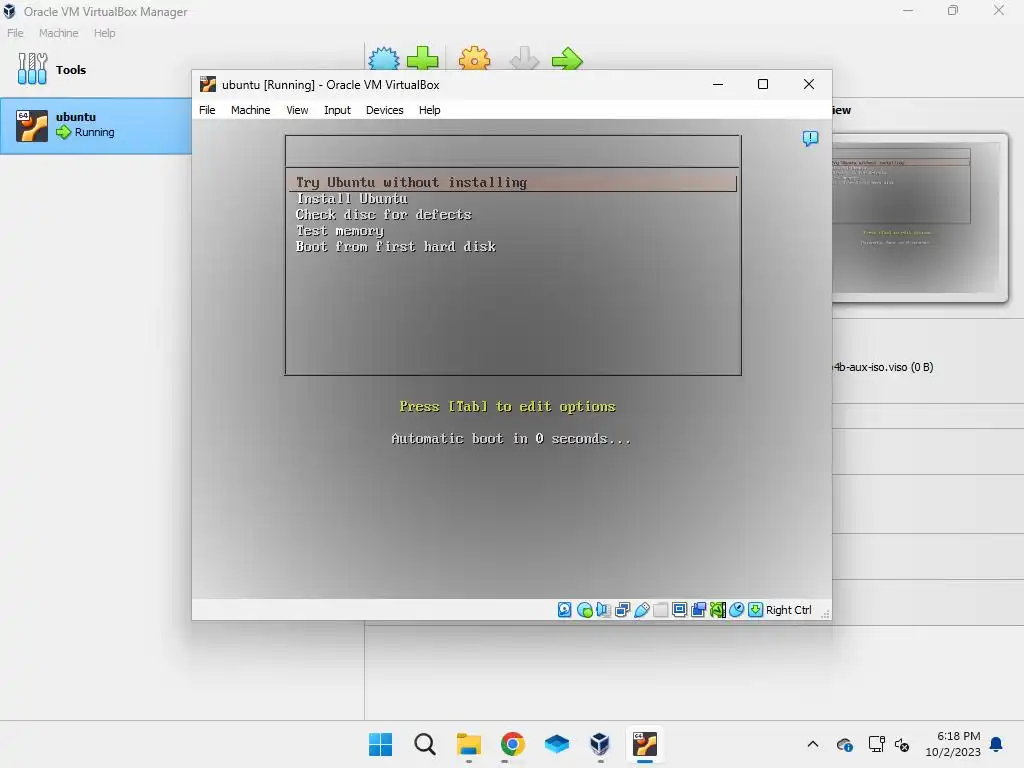Click the optical drive status icon
The height and width of the screenshot is (768, 1024).
point(584,610)
